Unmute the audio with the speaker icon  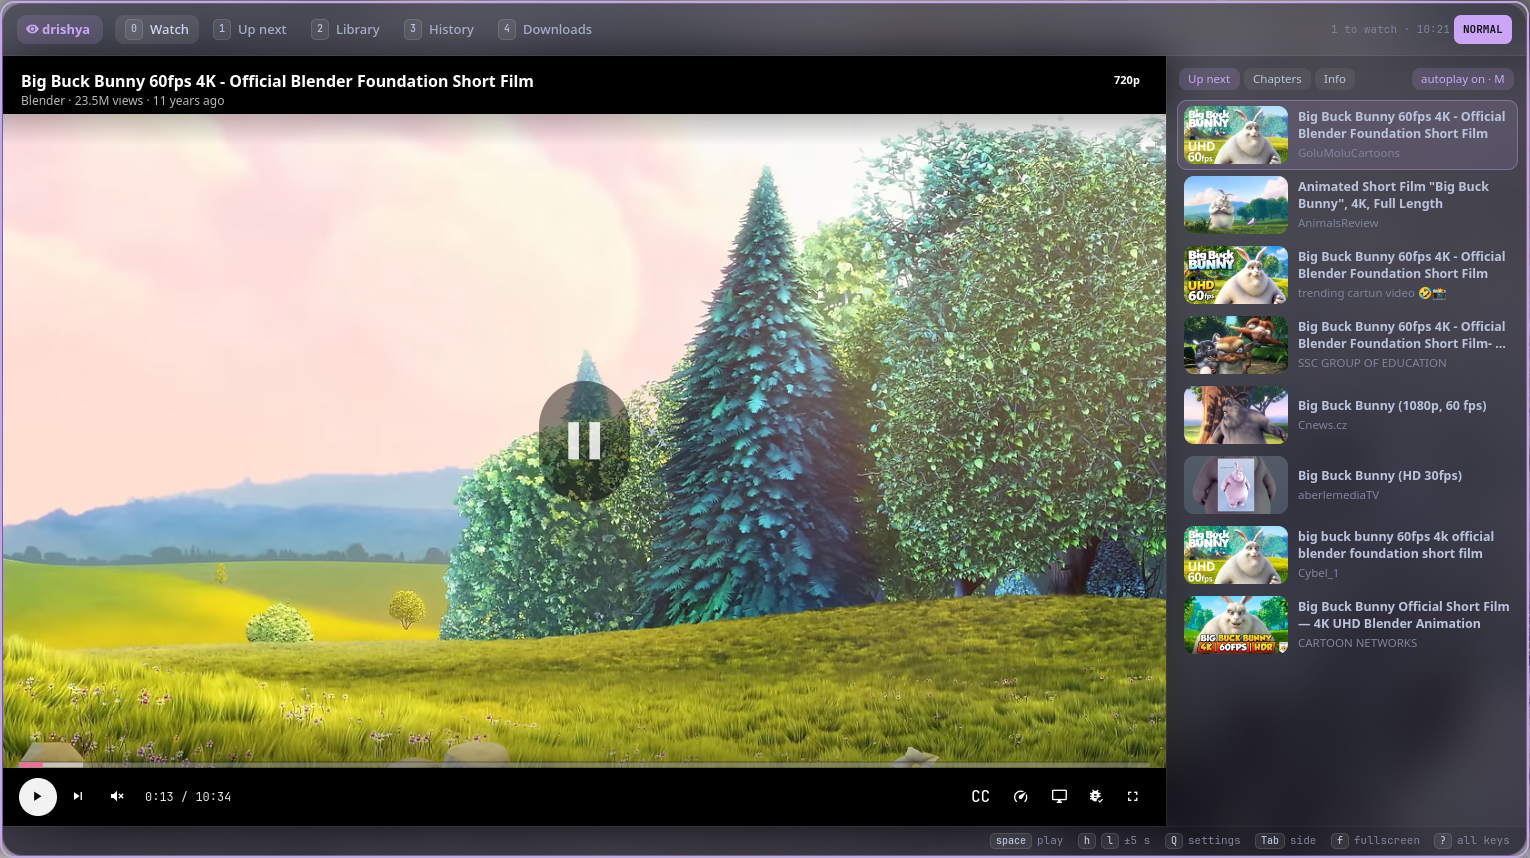pos(117,797)
